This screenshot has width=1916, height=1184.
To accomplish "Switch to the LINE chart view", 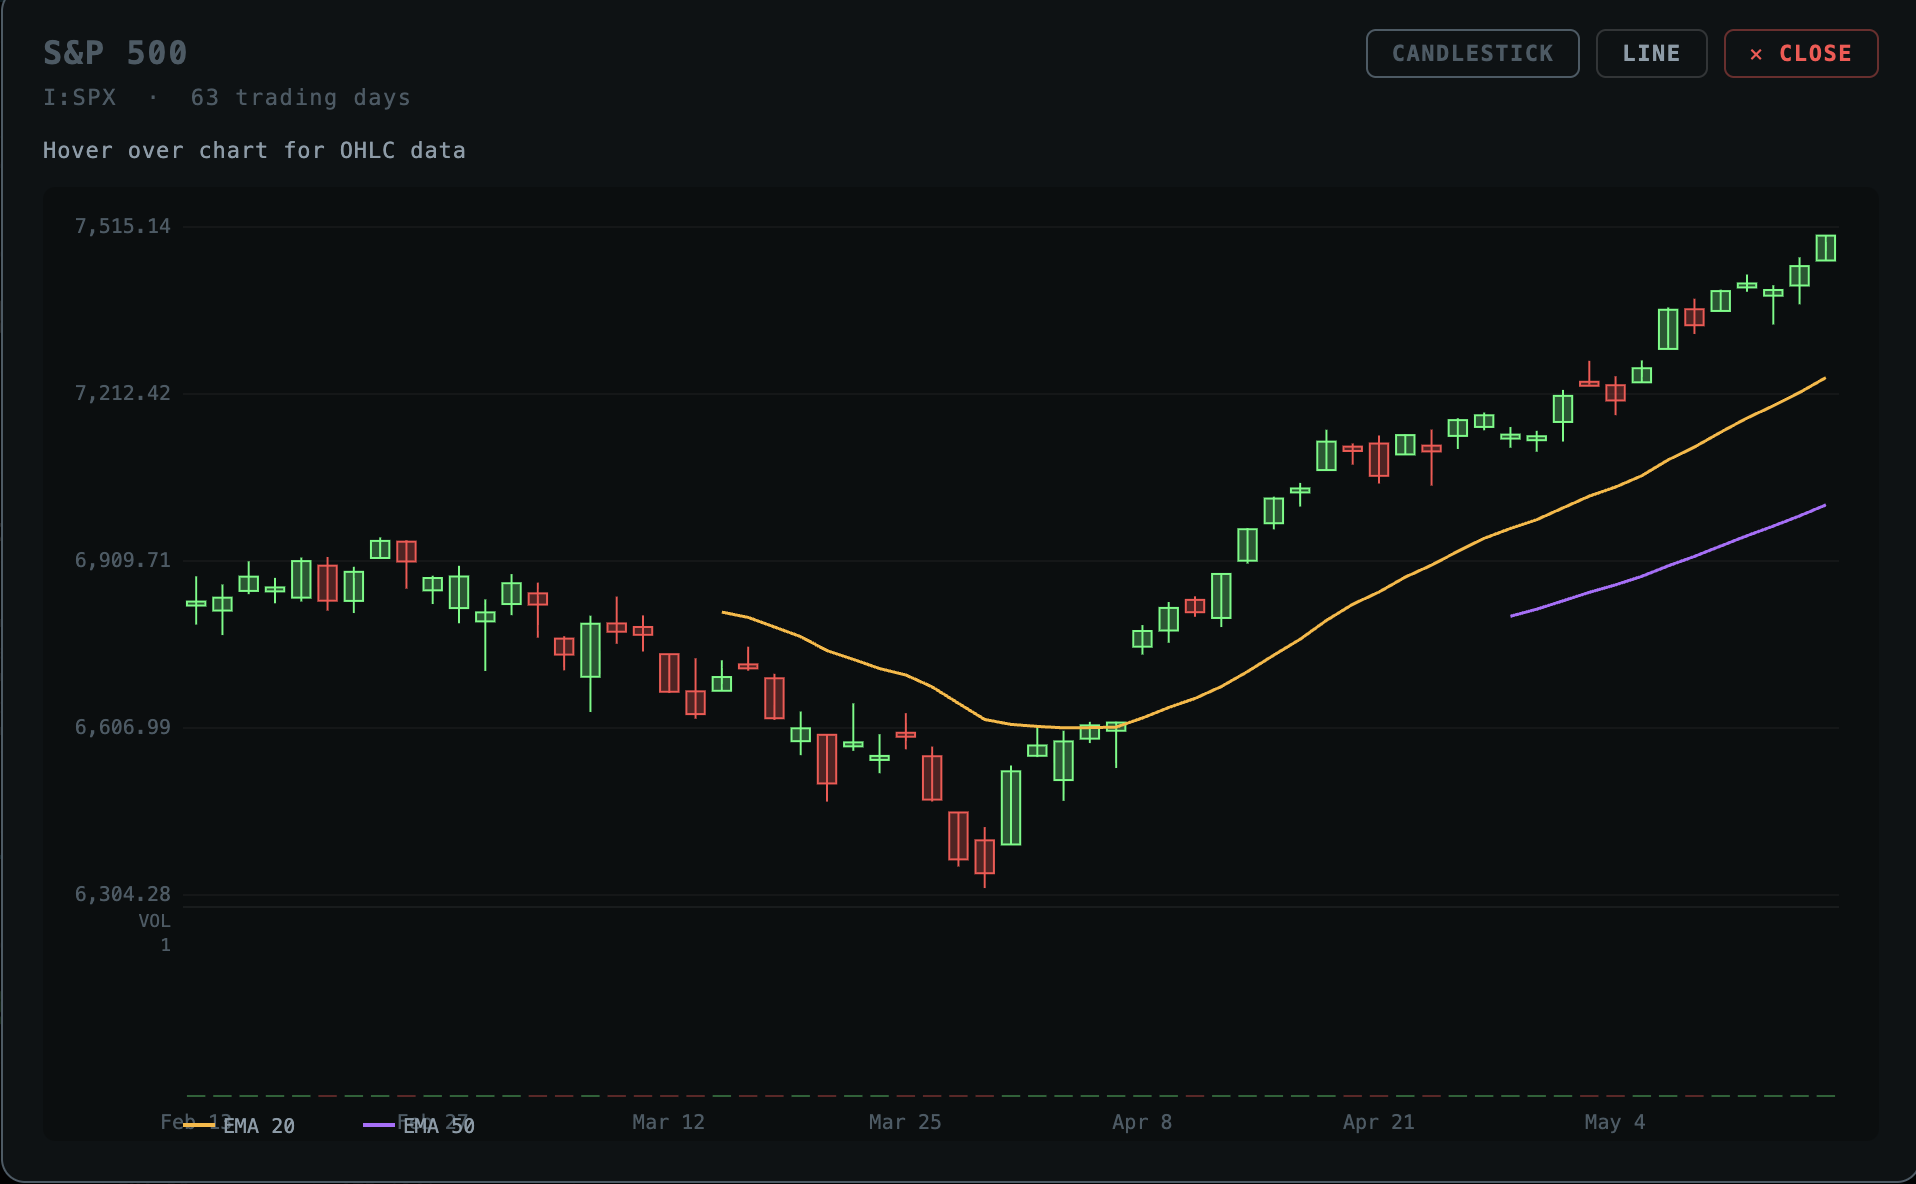I will pos(1651,54).
